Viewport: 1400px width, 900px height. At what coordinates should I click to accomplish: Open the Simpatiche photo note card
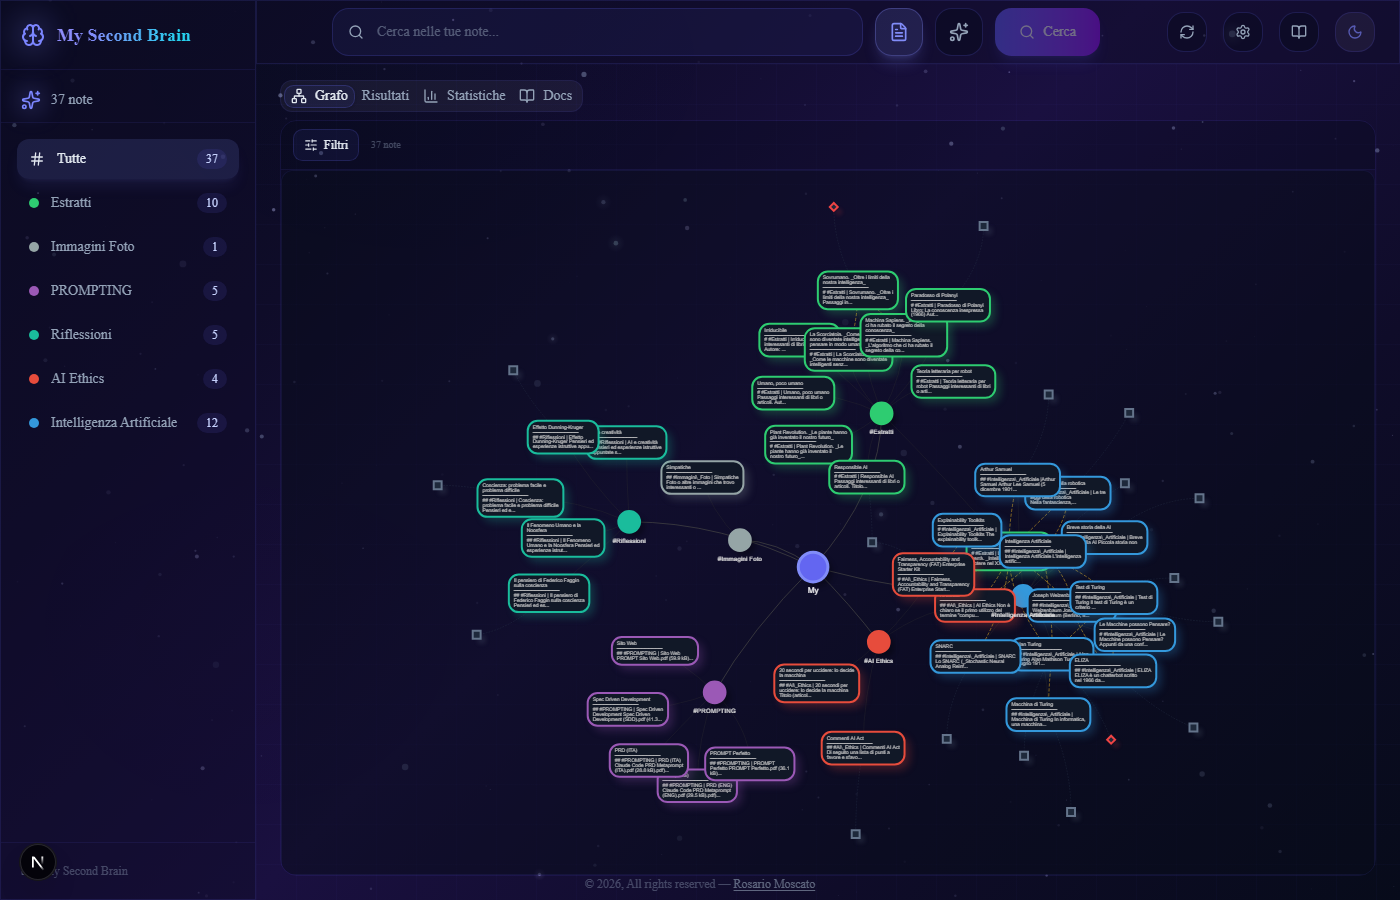703,477
